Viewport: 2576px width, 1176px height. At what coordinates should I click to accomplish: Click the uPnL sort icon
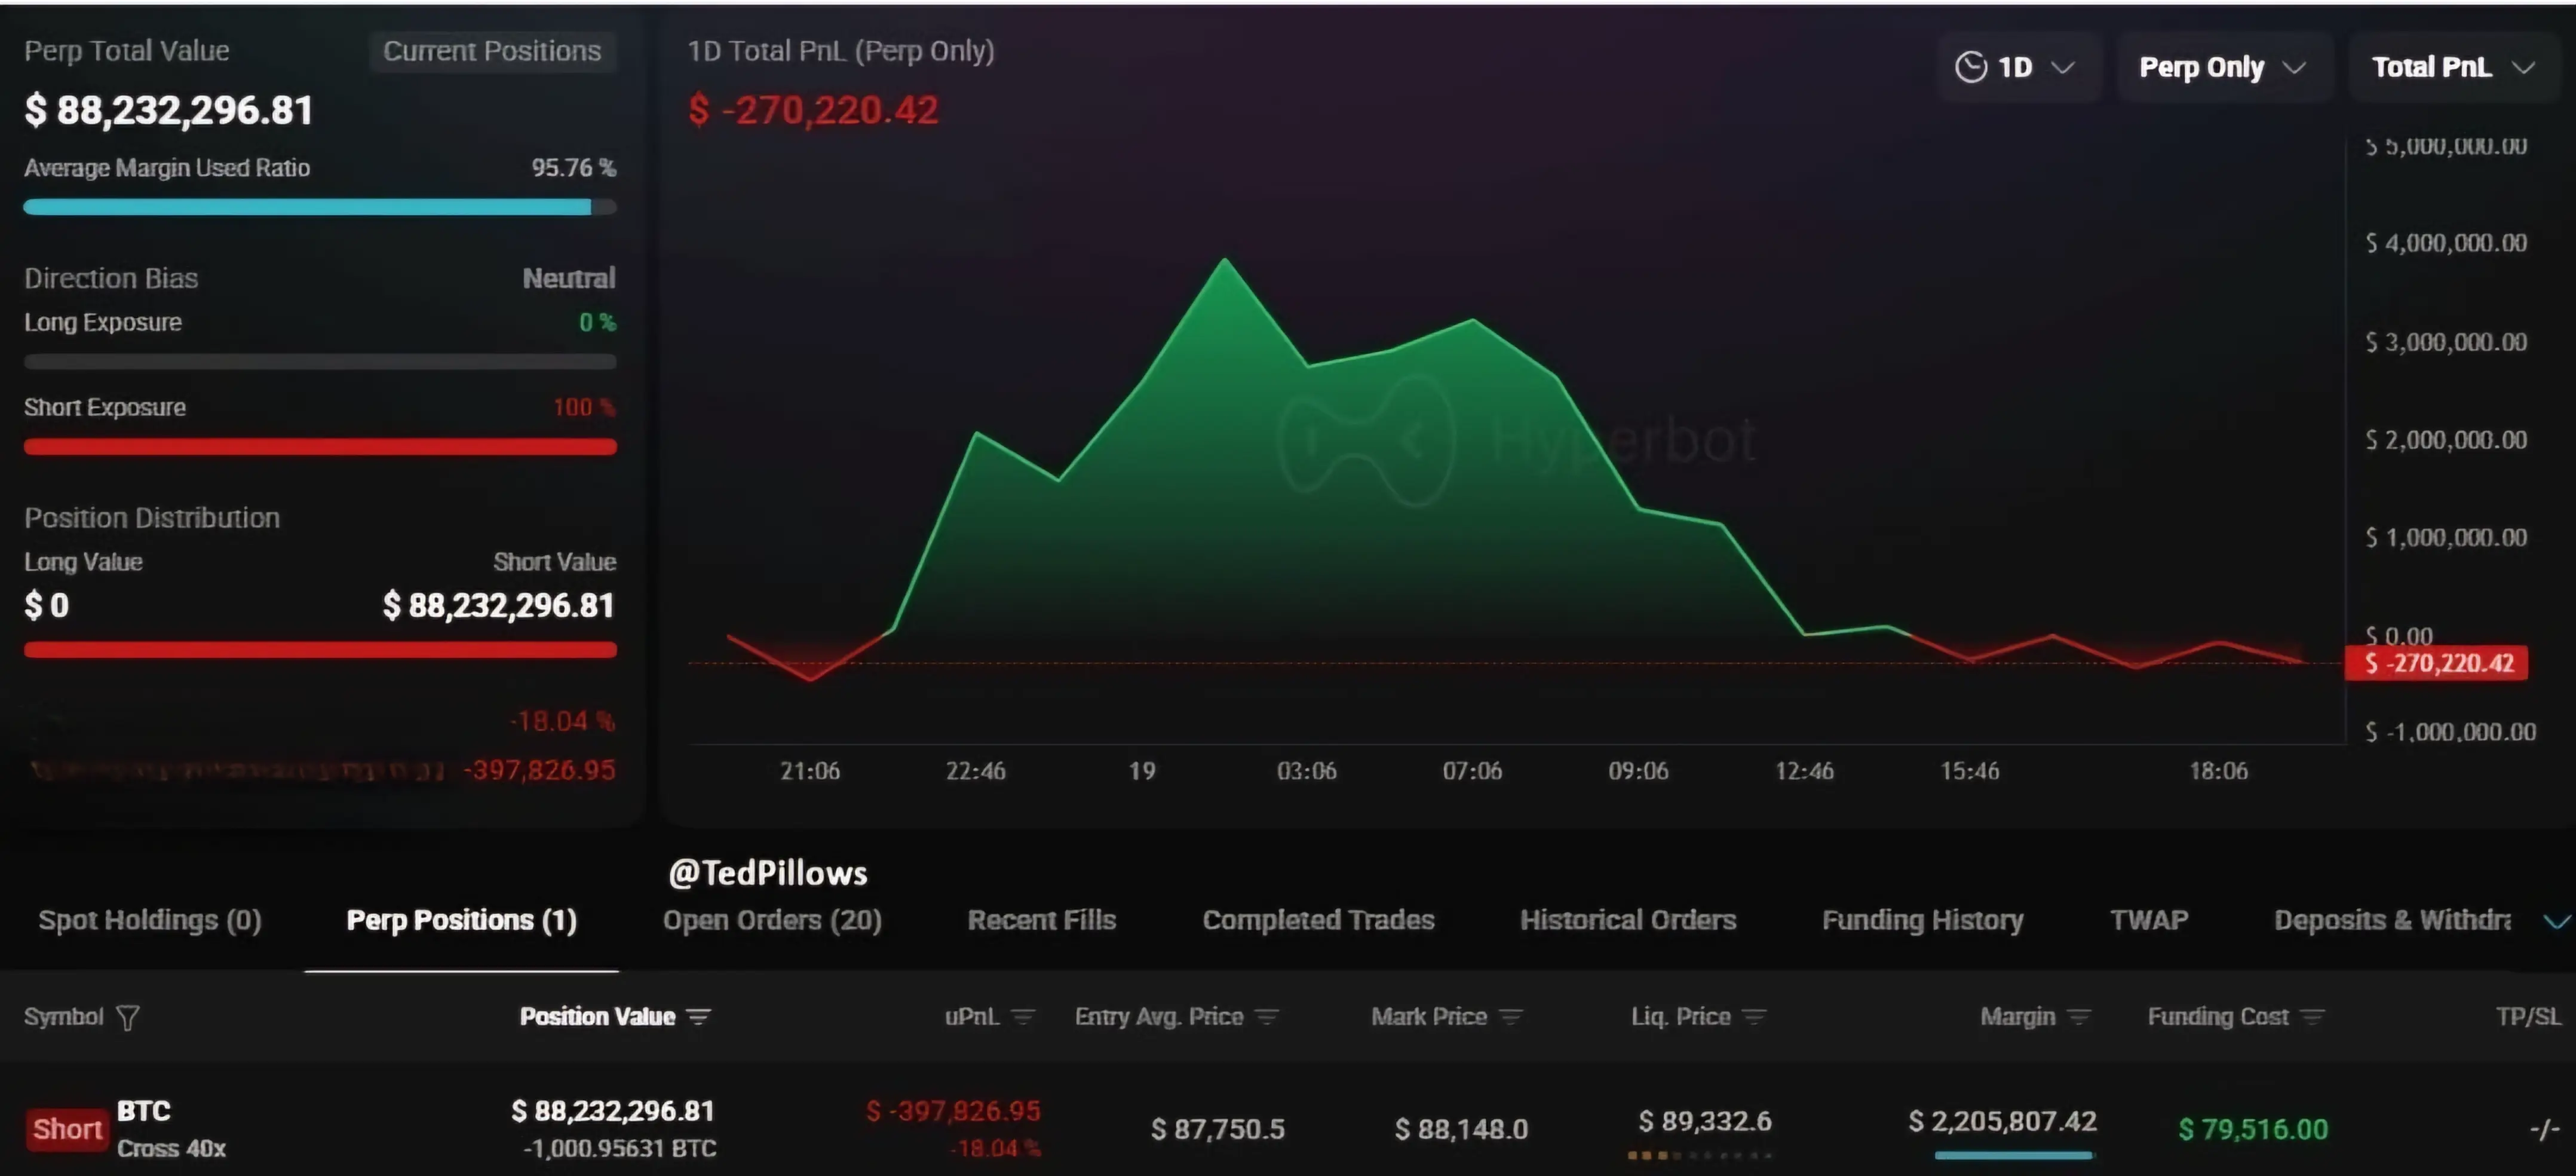(1022, 1016)
